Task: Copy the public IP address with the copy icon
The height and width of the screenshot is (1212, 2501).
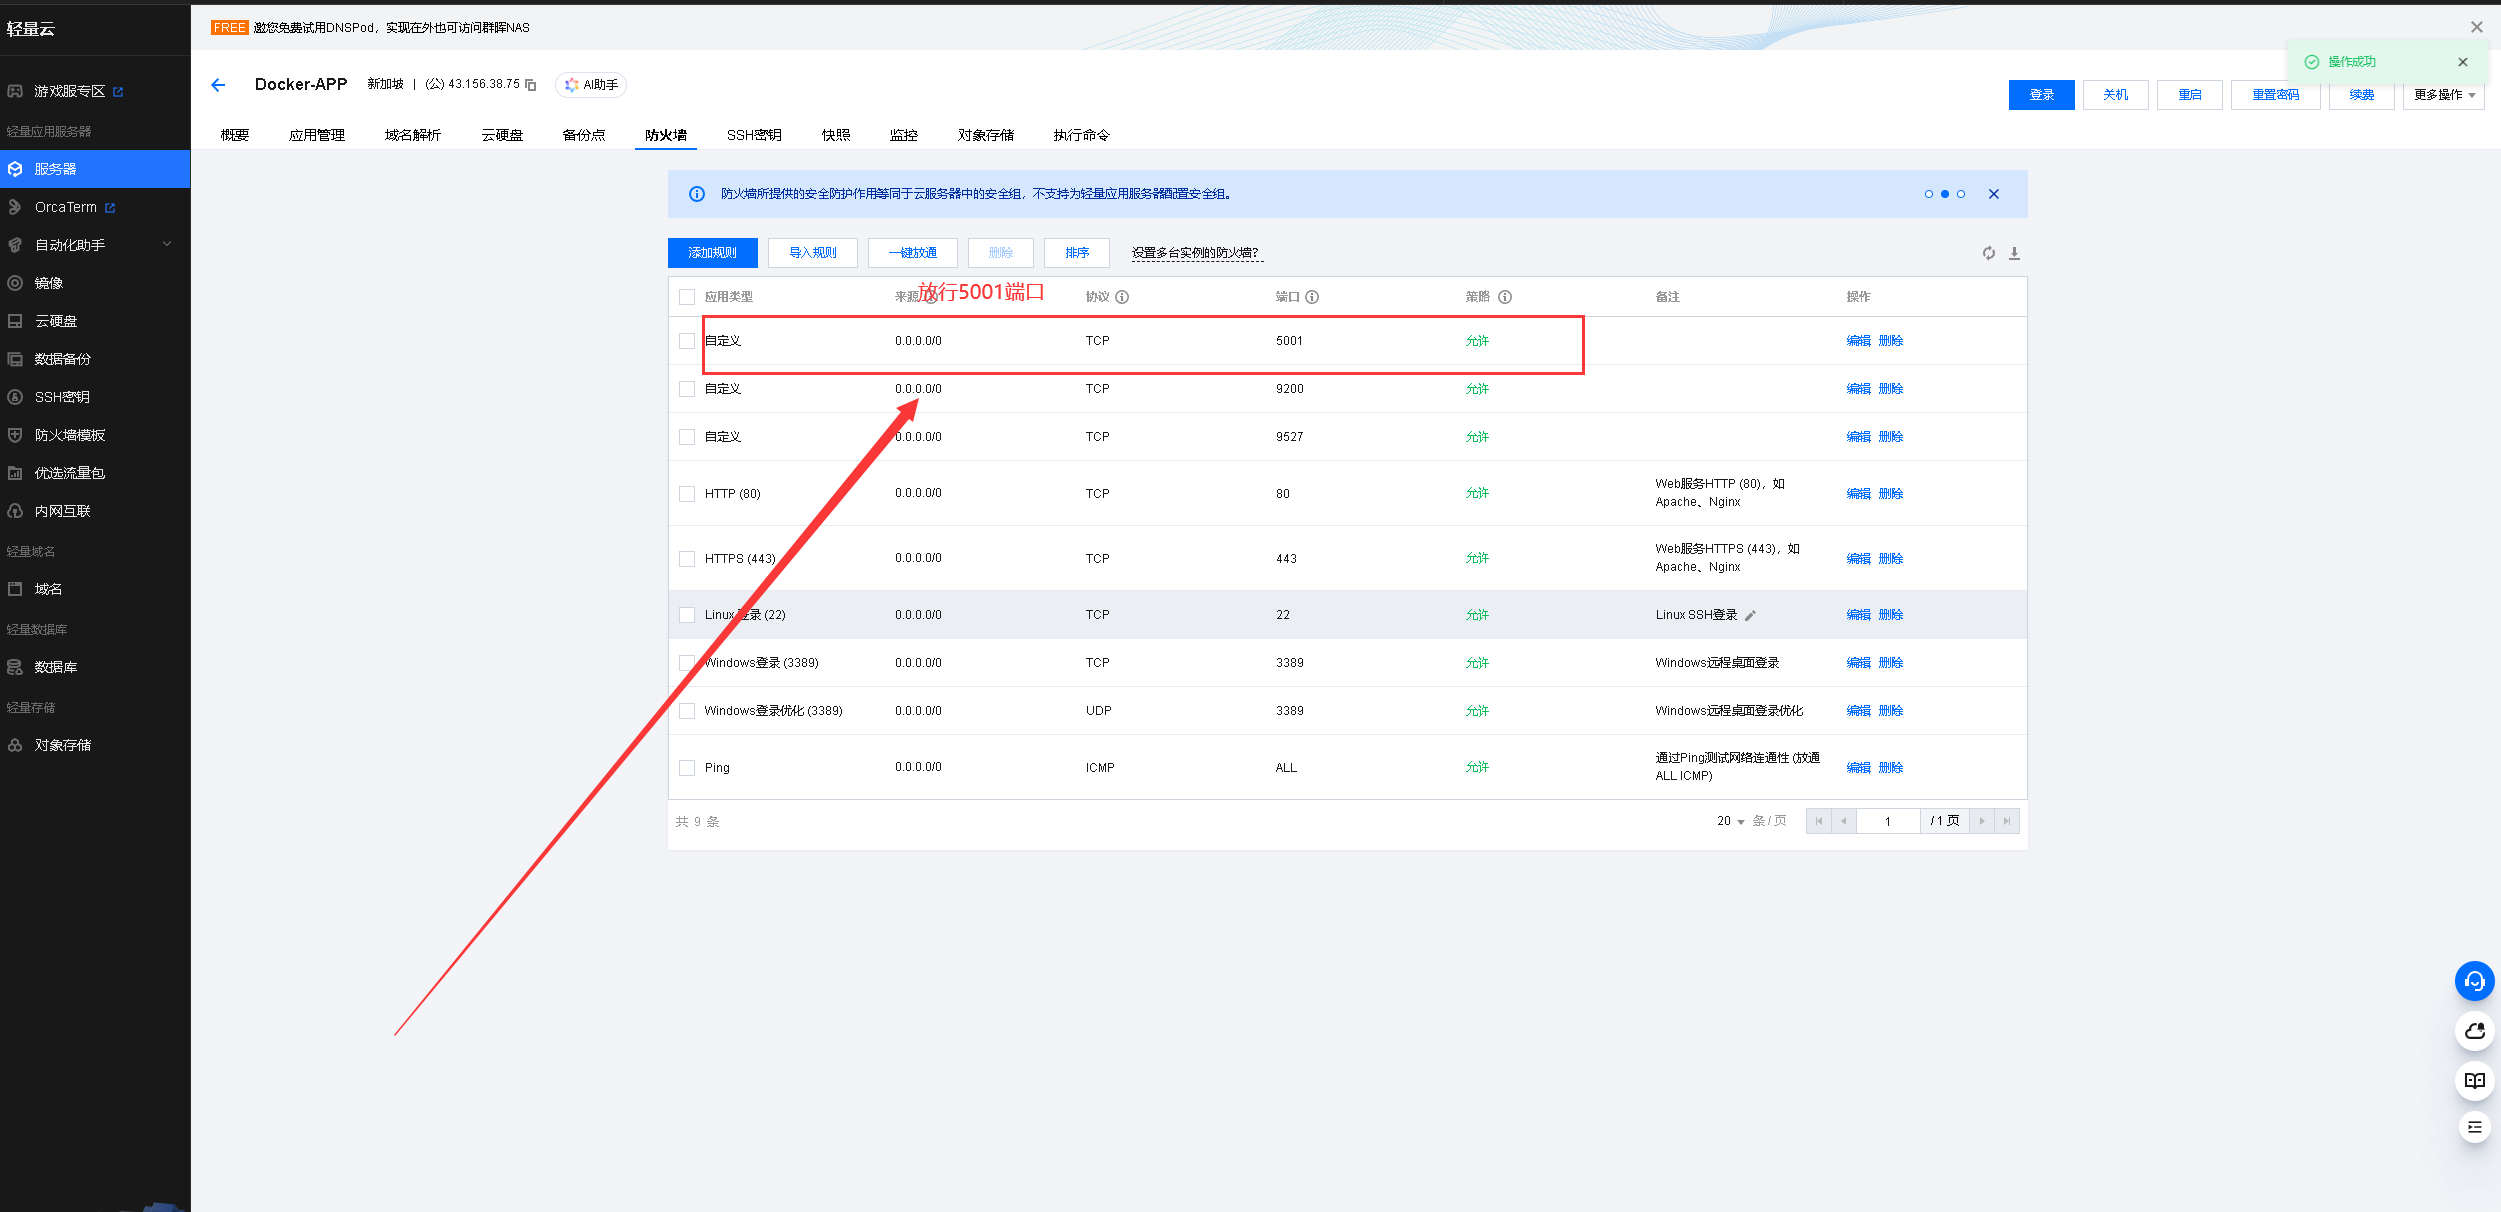Action: pyautogui.click(x=531, y=85)
